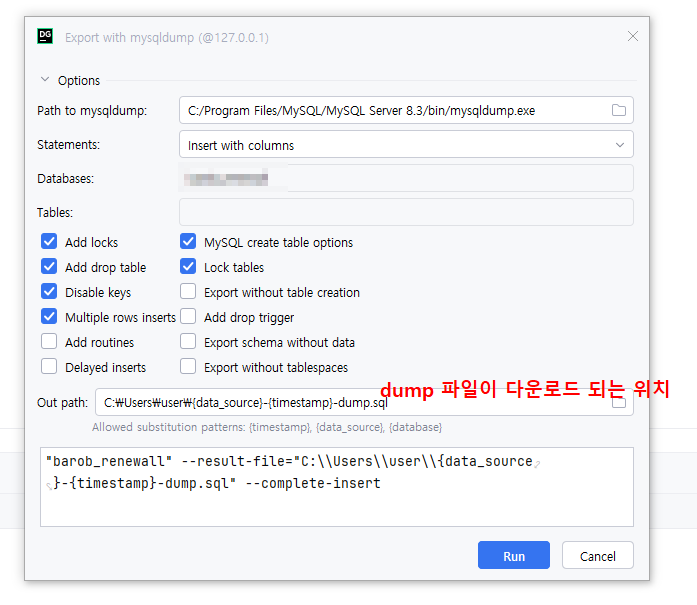Uncheck Add locks checkbox
Screen dimensions: 697x605
49,241
